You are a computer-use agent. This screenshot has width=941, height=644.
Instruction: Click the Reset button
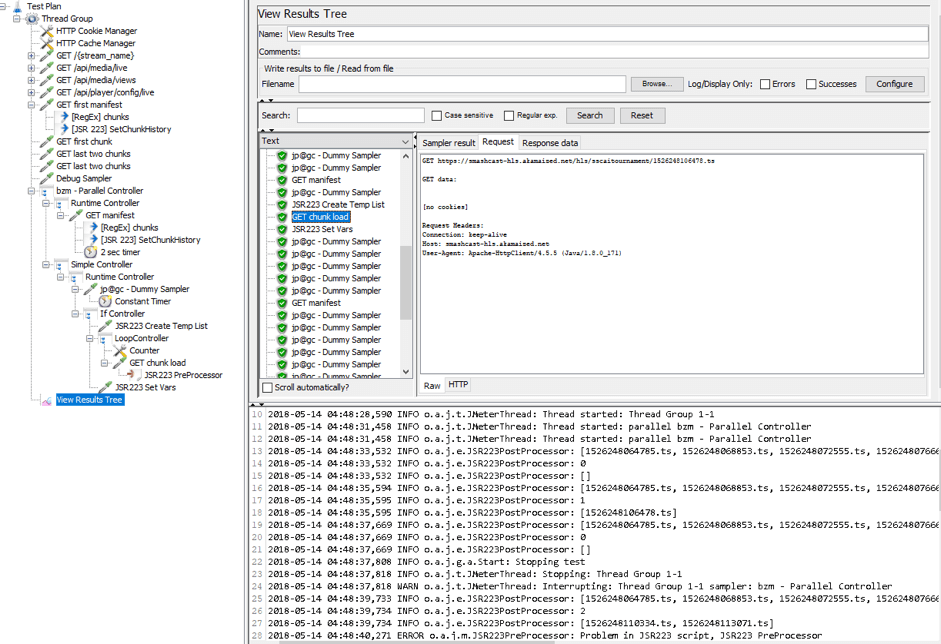(x=642, y=115)
